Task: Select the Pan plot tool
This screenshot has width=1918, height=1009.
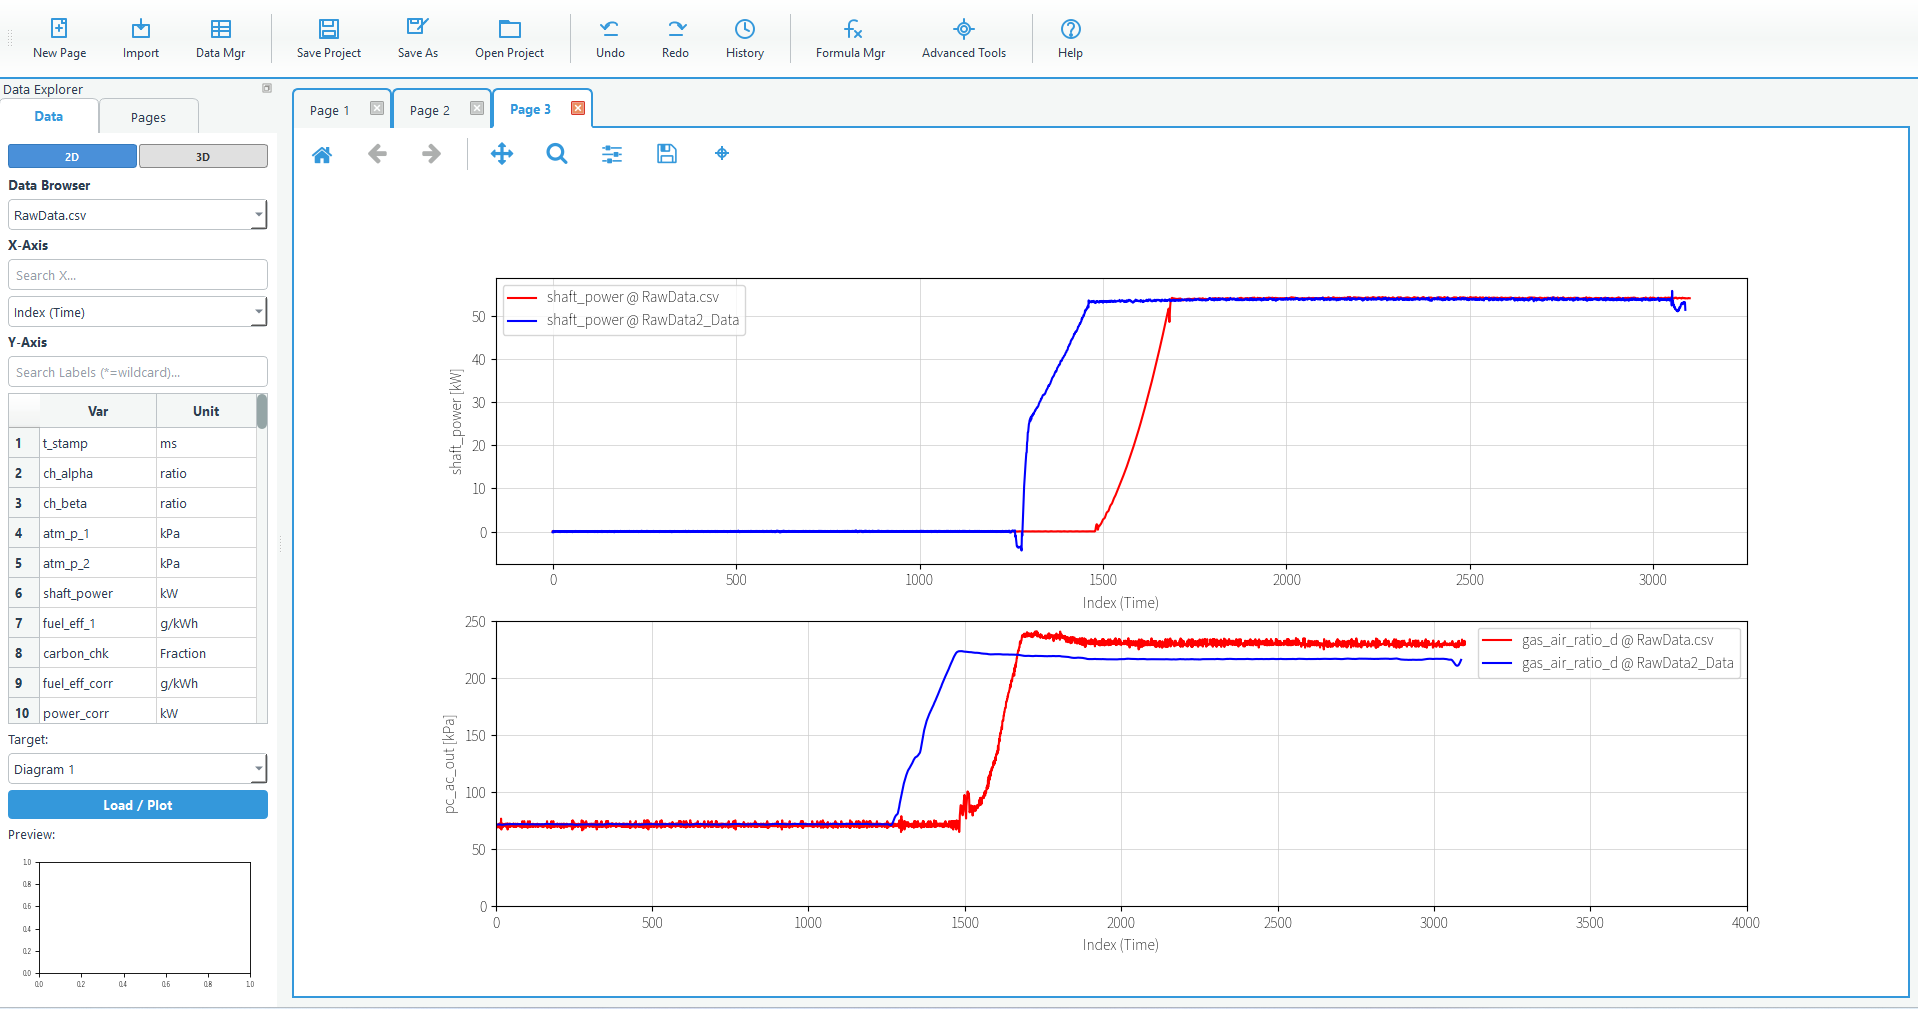Action: (502, 154)
